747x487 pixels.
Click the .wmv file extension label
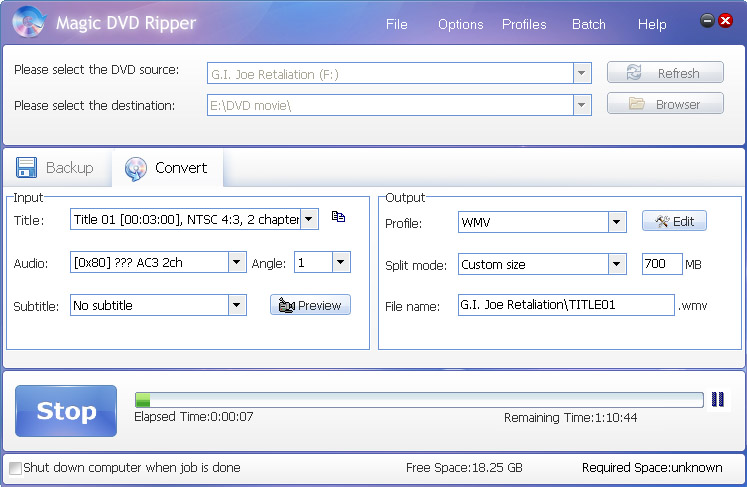pos(693,306)
